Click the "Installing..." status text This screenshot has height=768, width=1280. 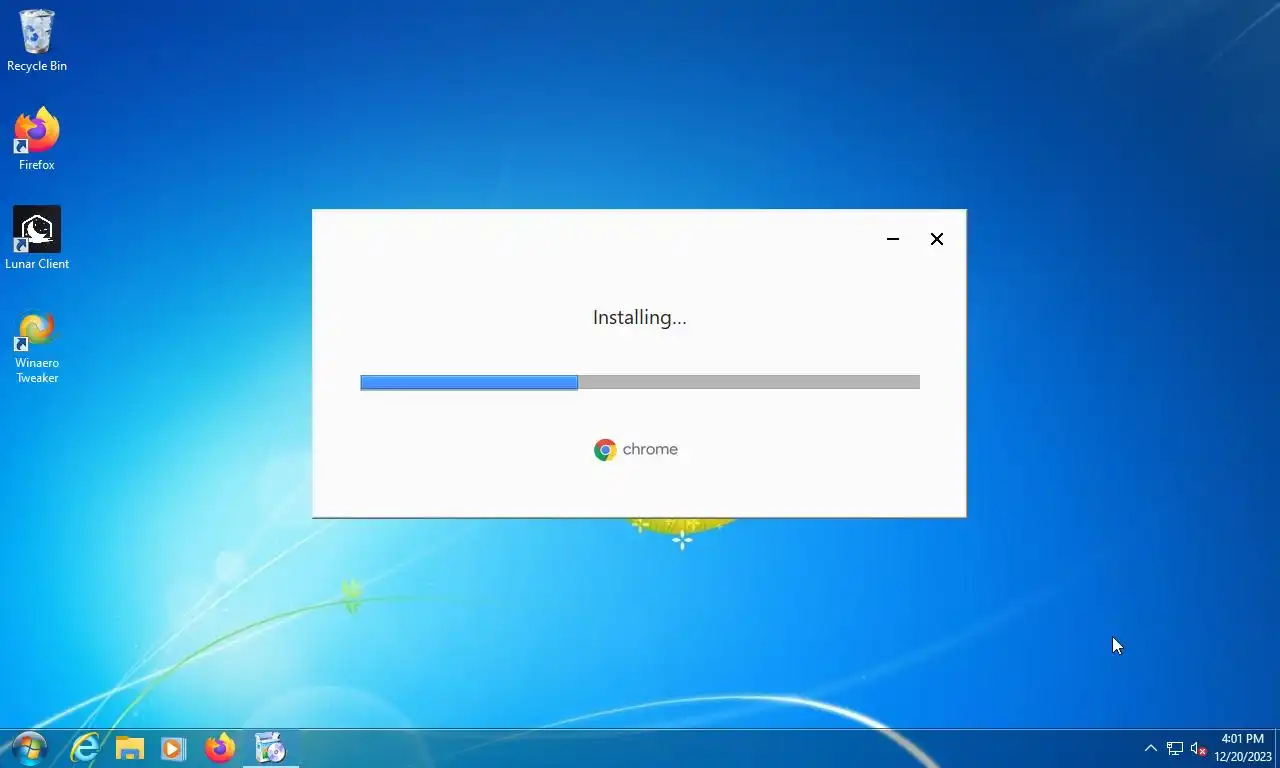click(x=640, y=318)
